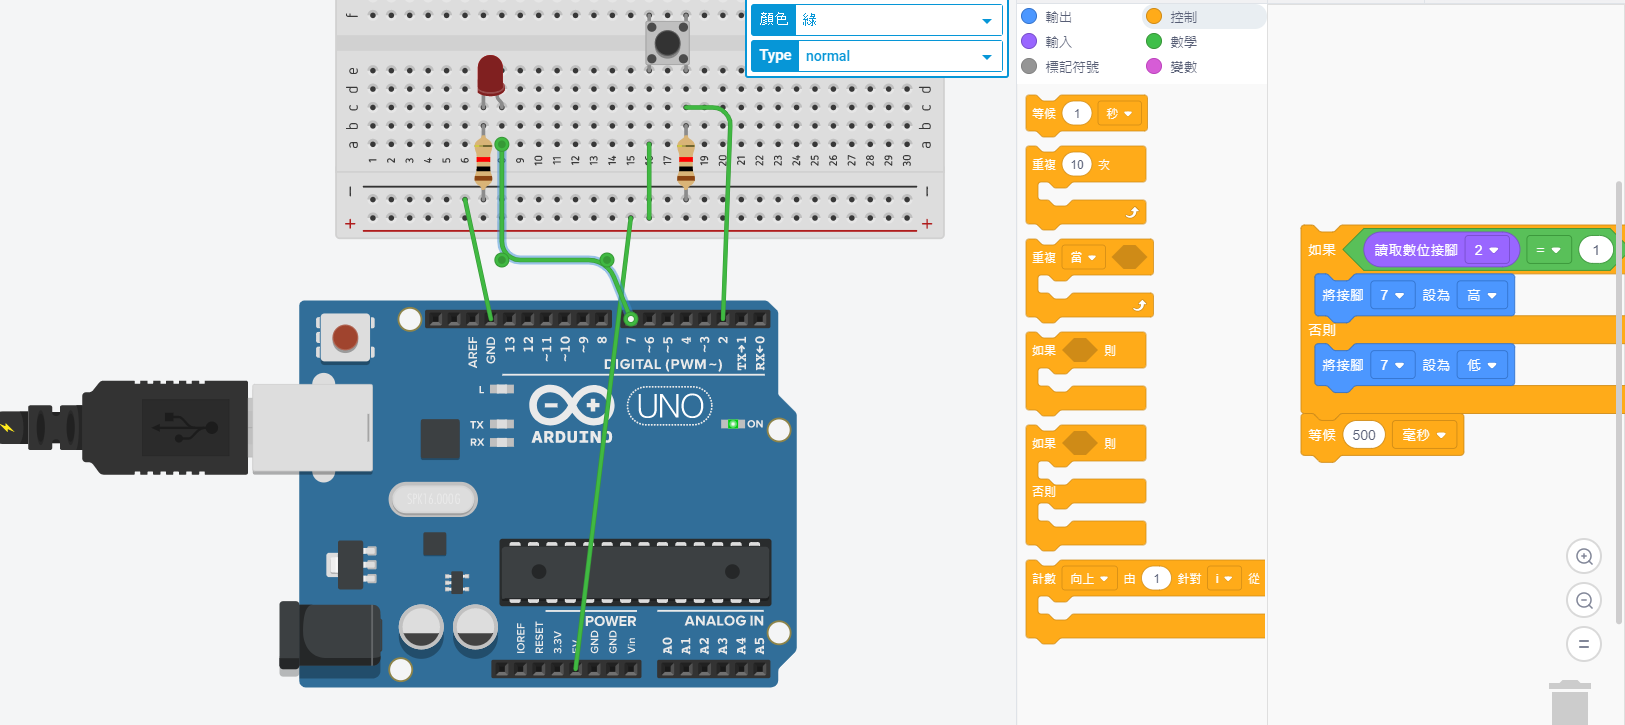
Task: Select the pushbutton on the breadboard
Action: 667,43
